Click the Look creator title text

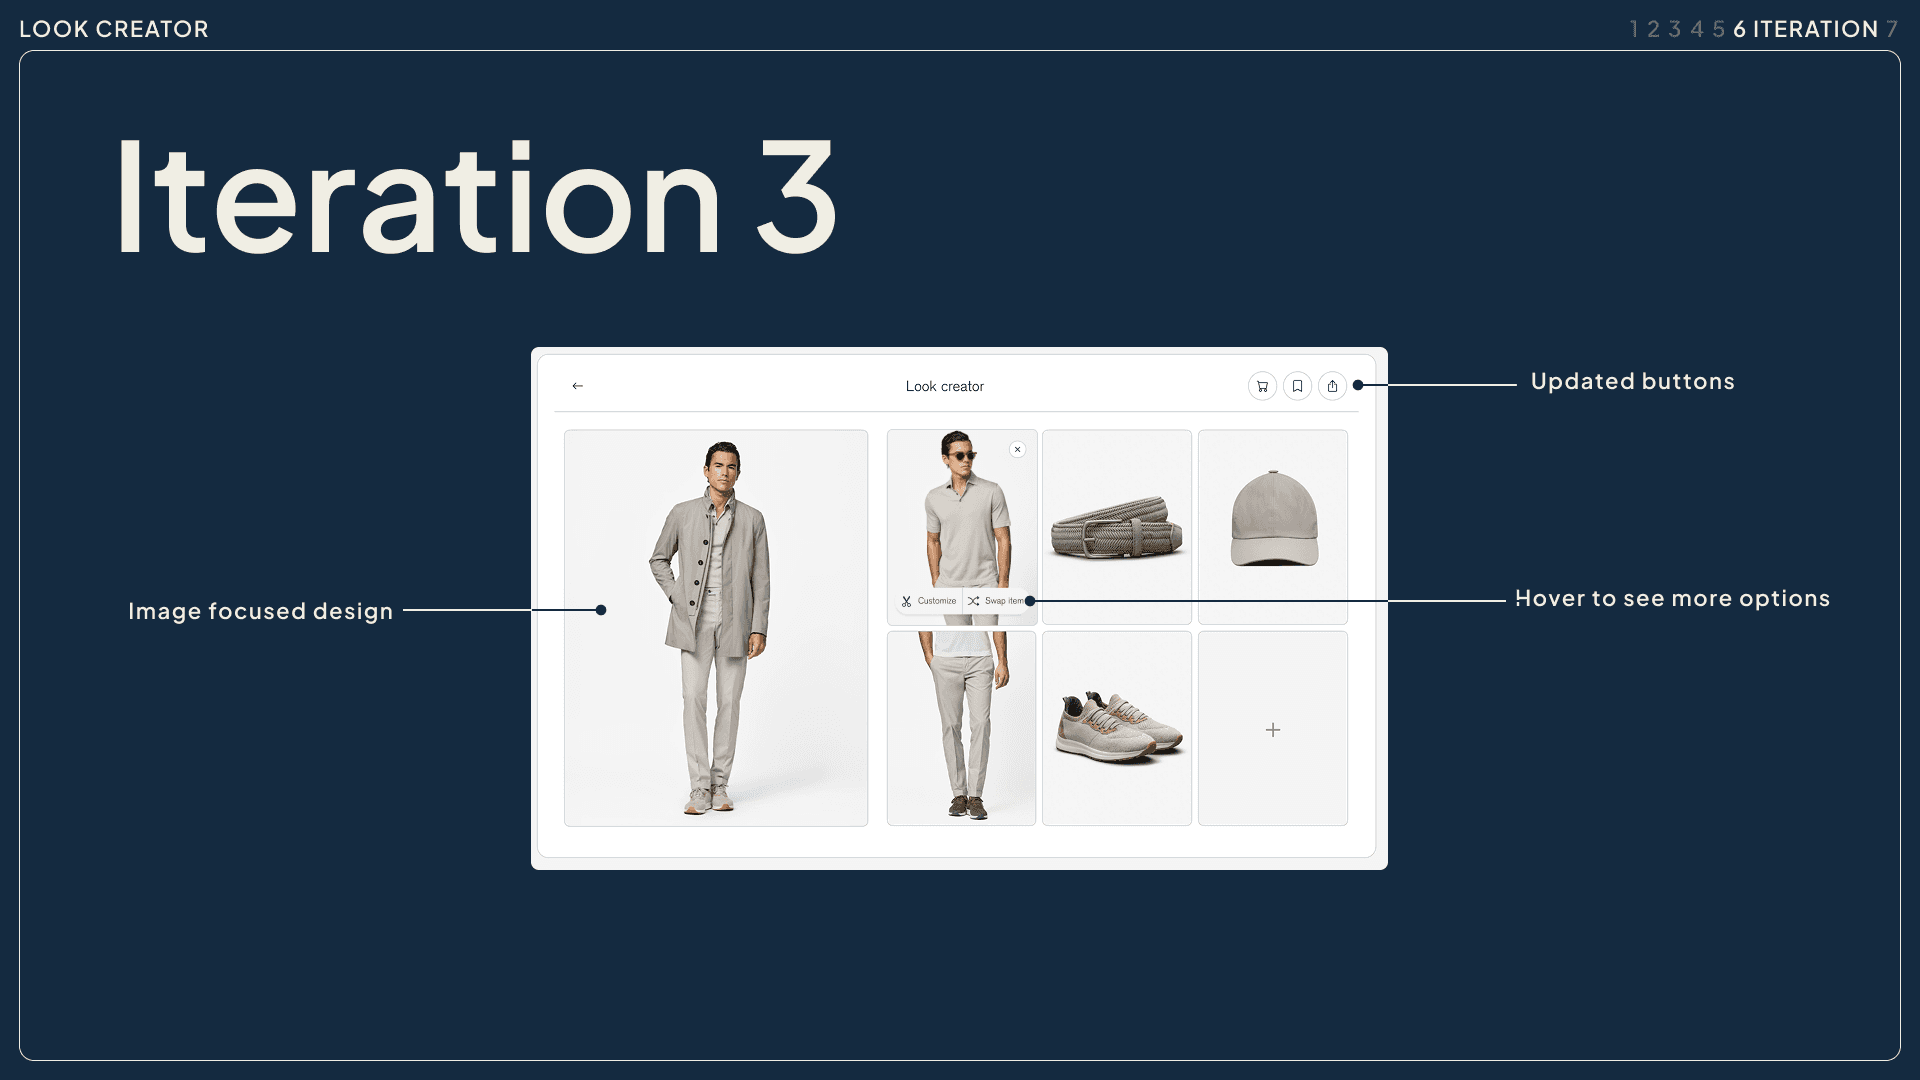point(944,386)
